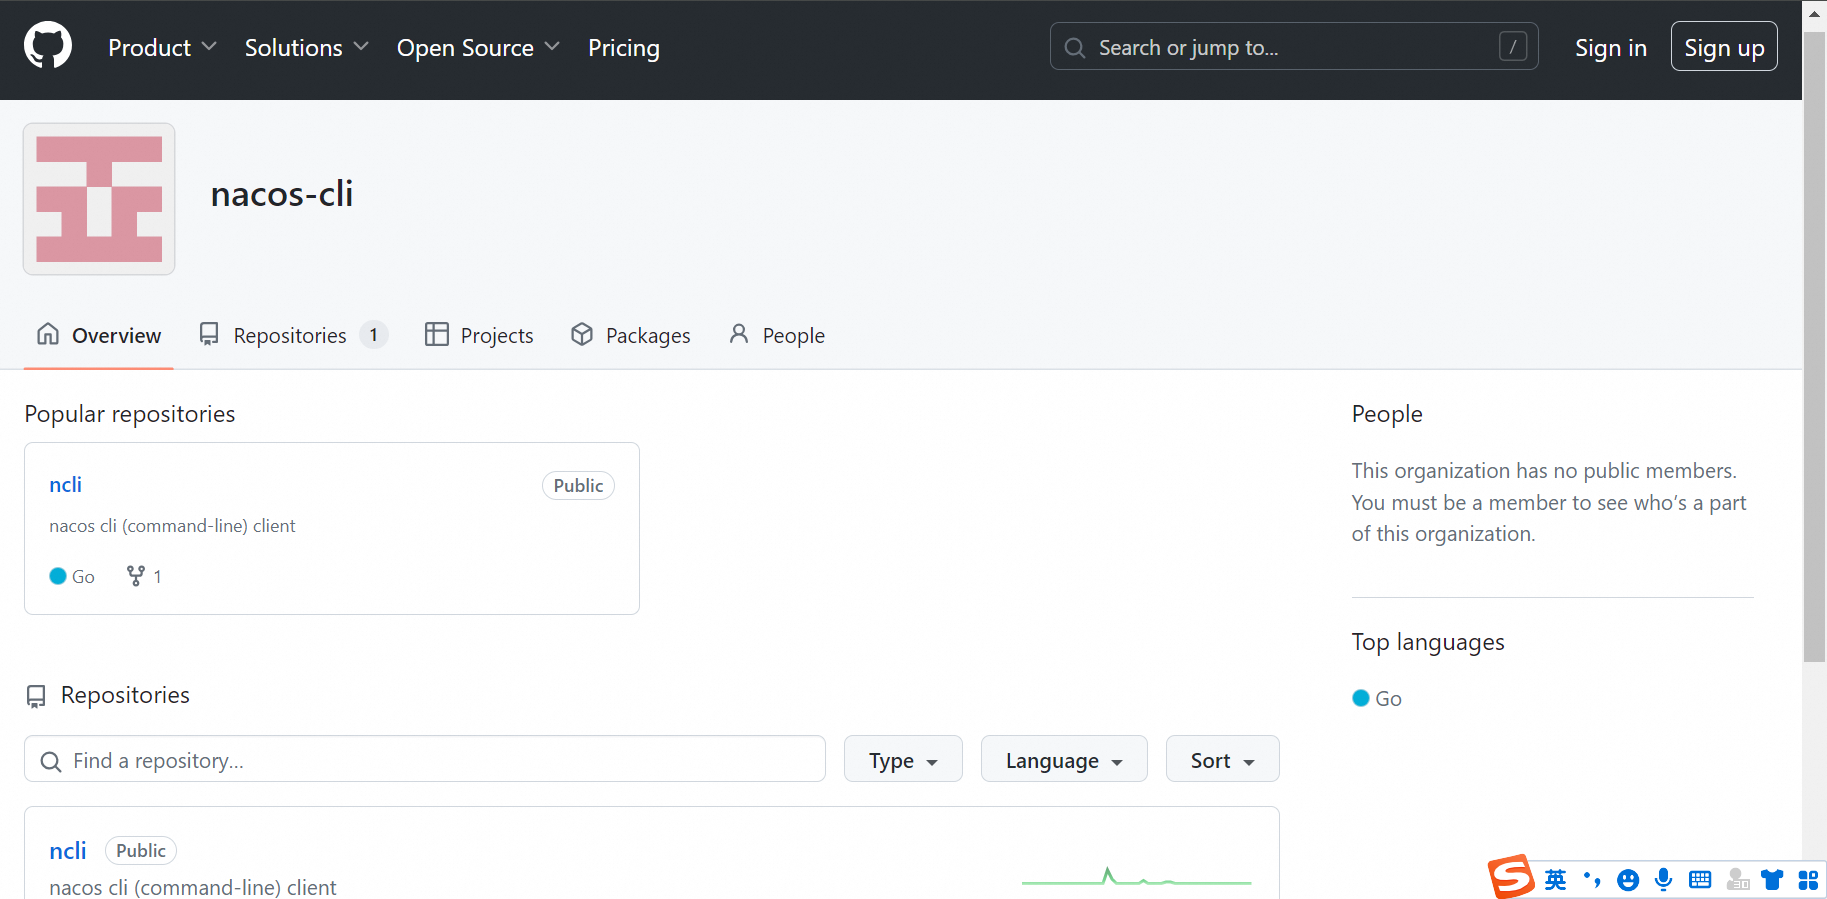Expand the Product menu
Screen dimensions: 1827x899
(x=162, y=48)
